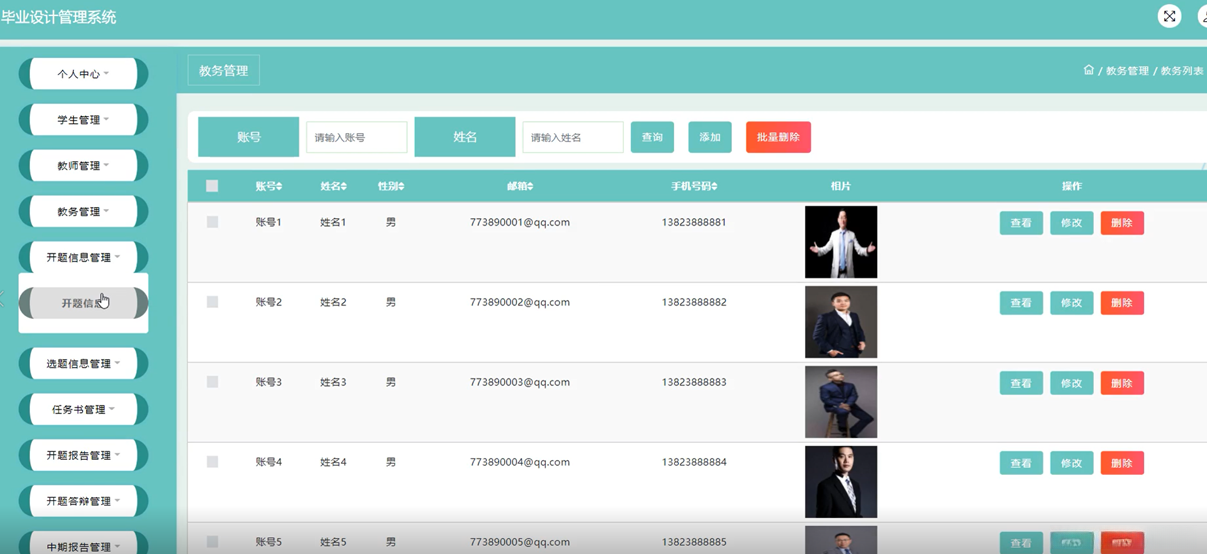
Task: Select the checkbox for row 账号2
Action: point(212,302)
